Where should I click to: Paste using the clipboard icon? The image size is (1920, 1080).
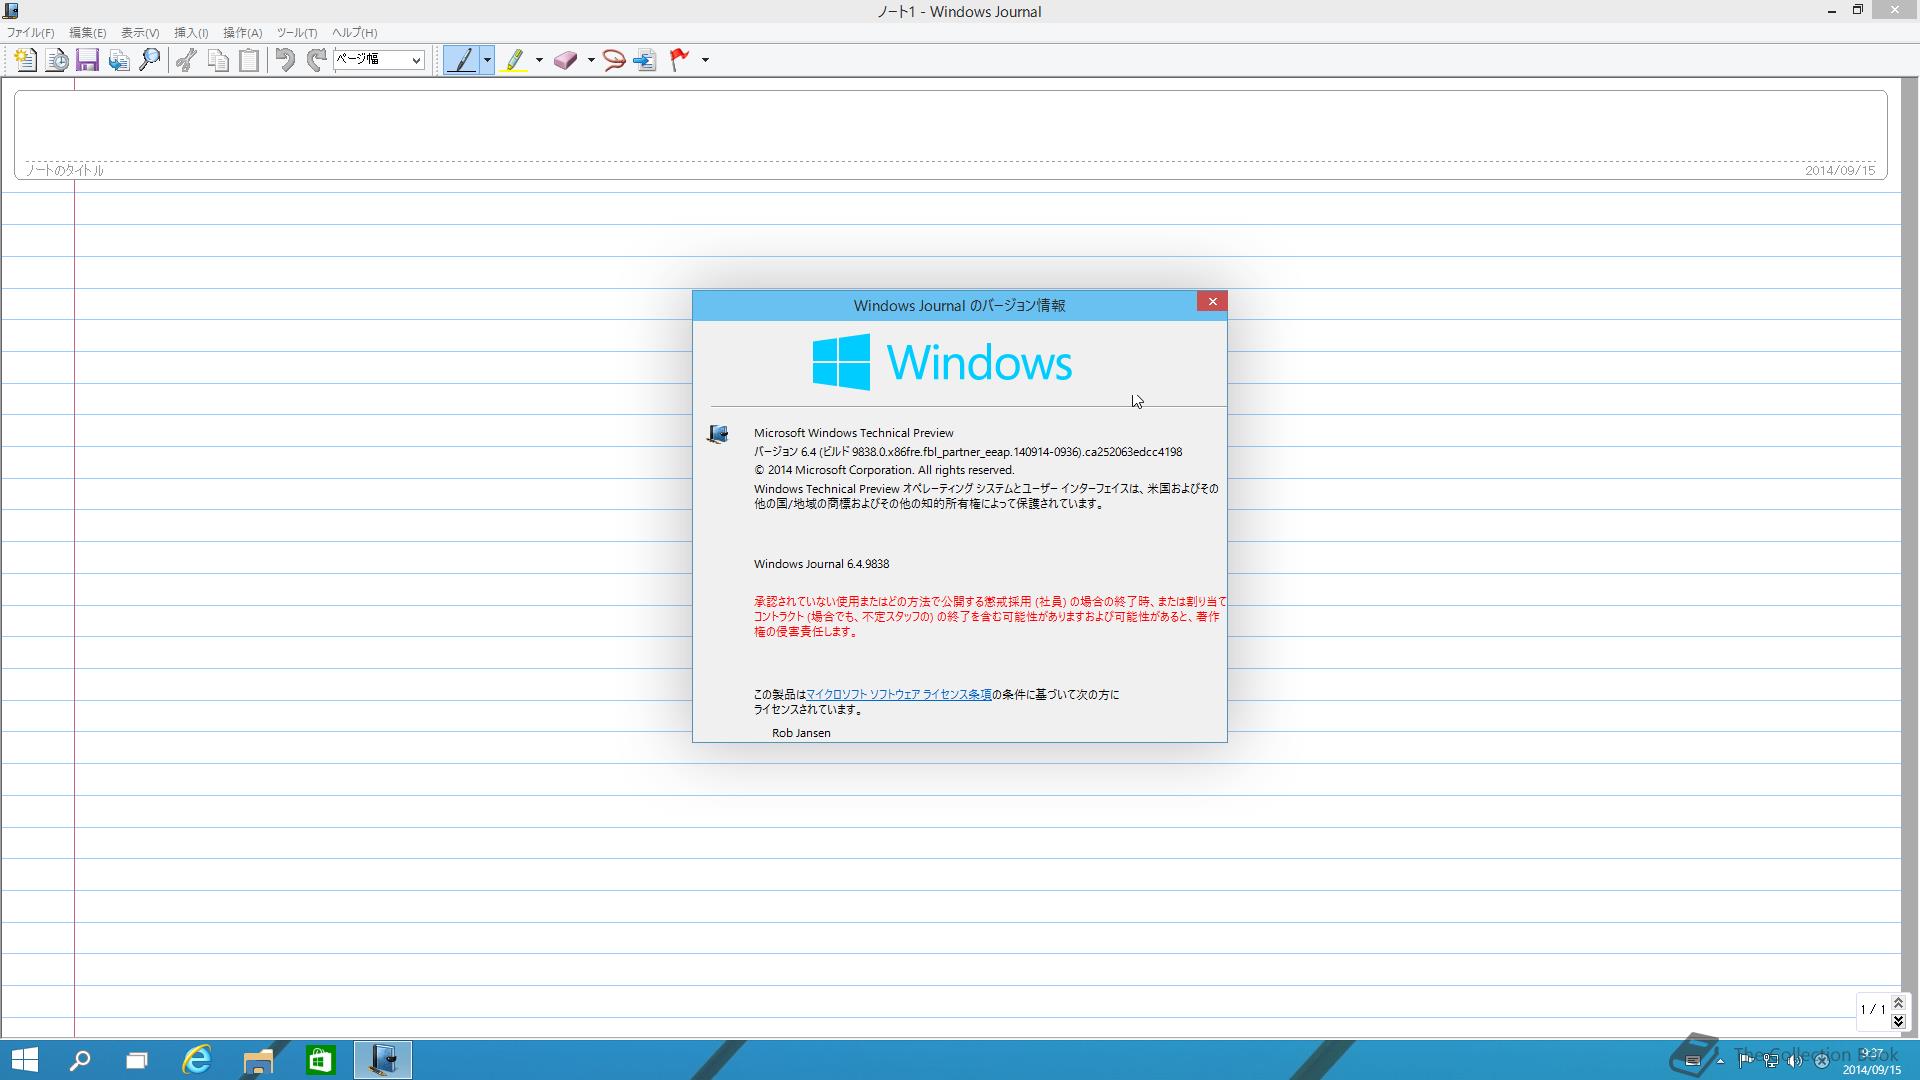pyautogui.click(x=249, y=60)
